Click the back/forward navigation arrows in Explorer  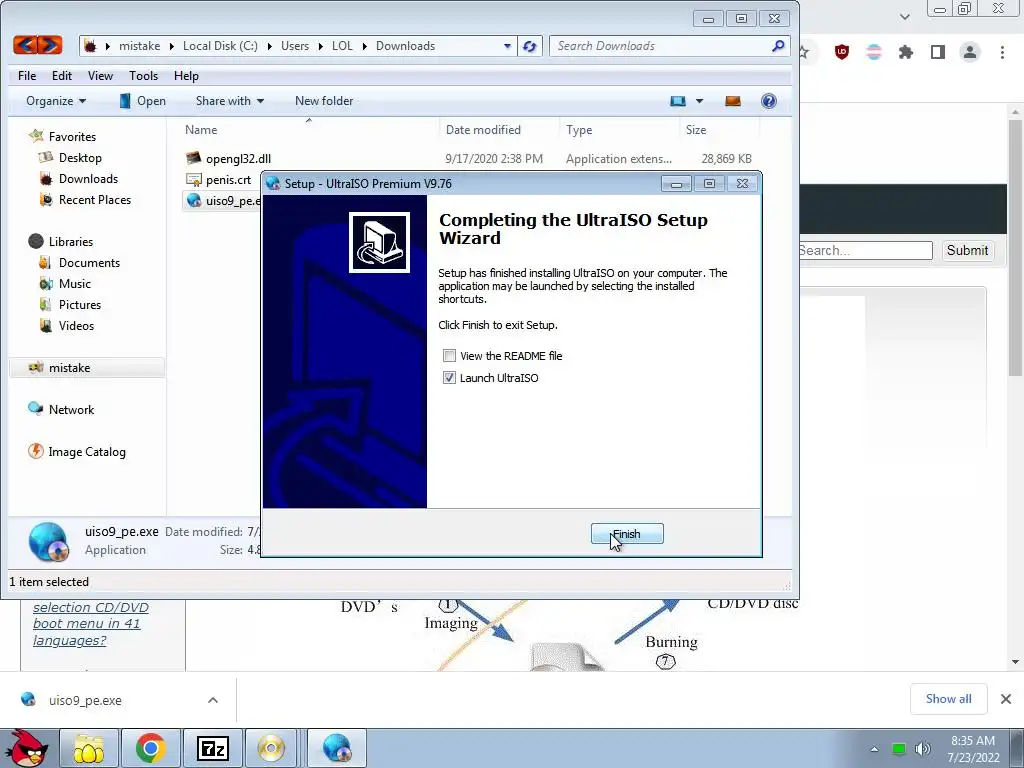point(38,45)
